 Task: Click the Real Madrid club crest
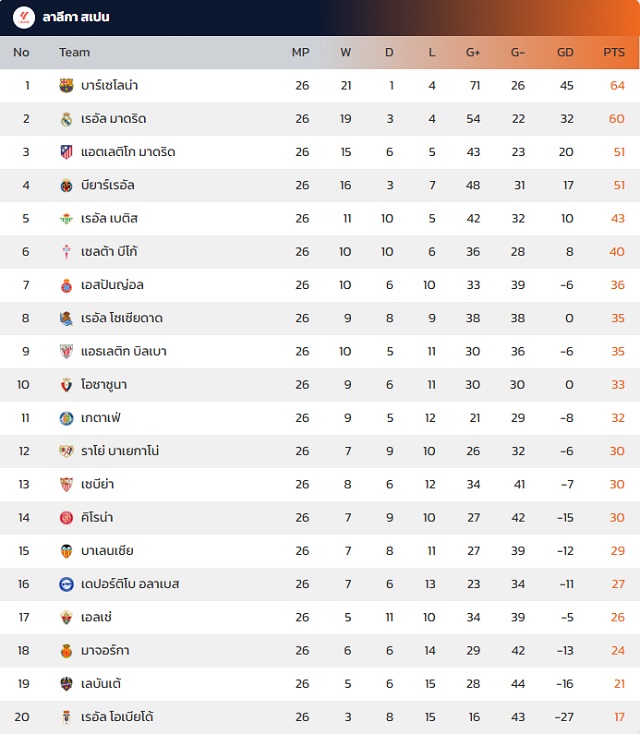coord(67,119)
